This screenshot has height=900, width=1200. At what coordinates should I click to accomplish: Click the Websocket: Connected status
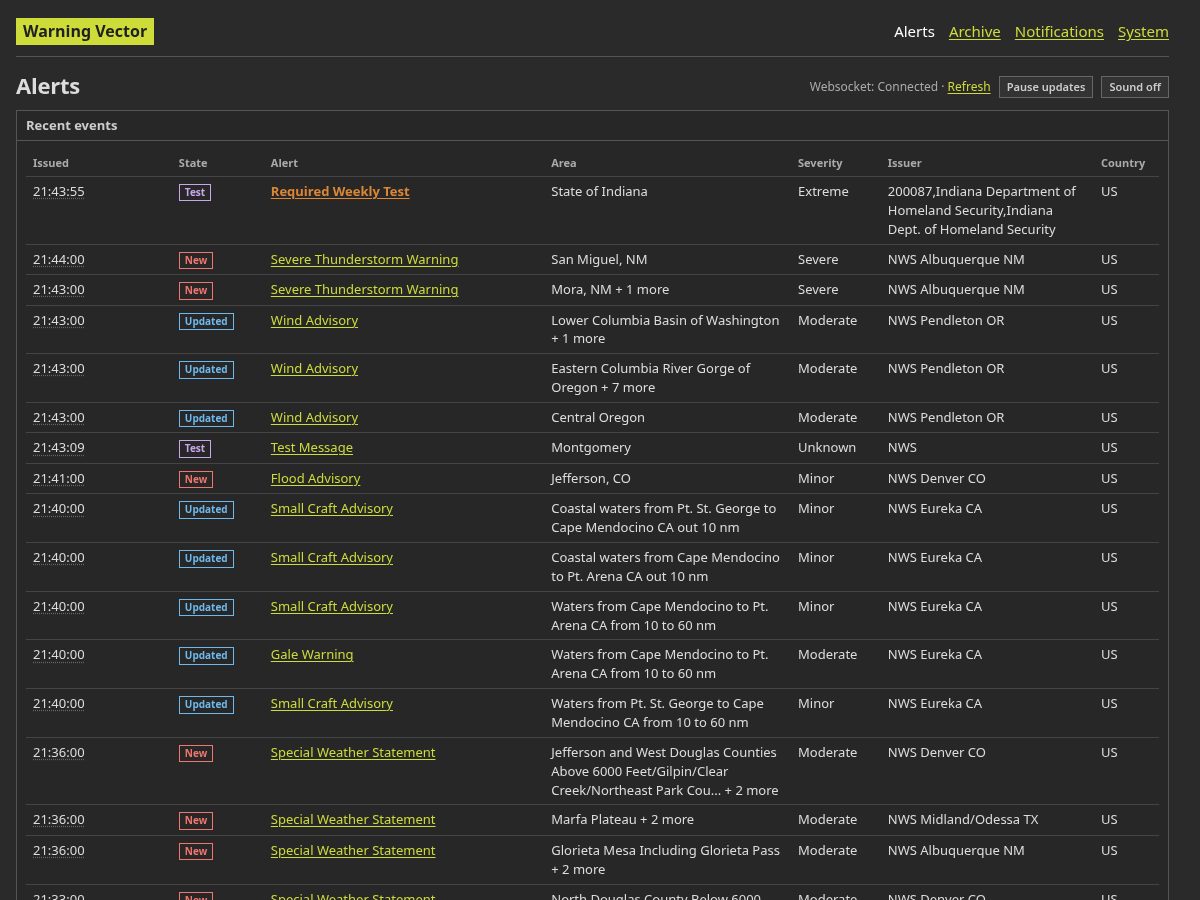pos(874,87)
